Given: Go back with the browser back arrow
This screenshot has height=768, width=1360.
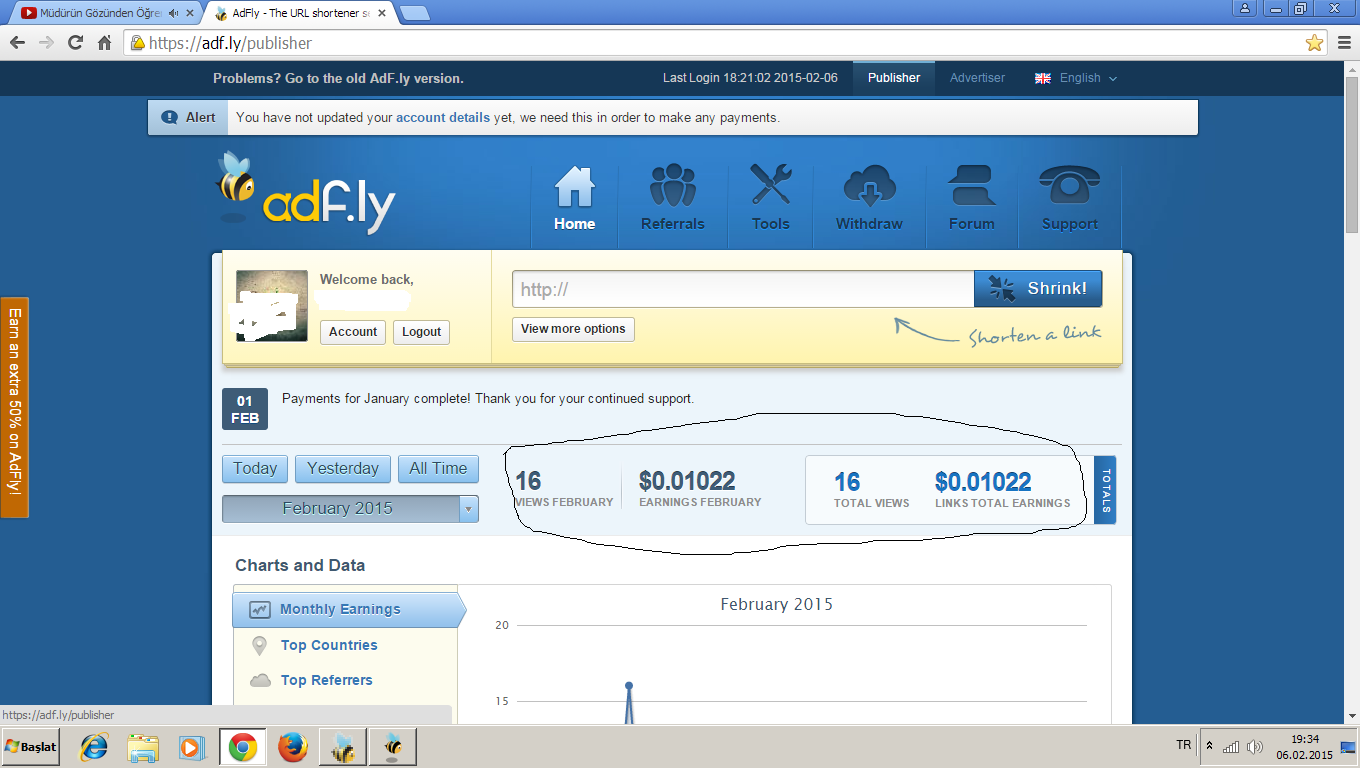Looking at the screenshot, I should click(x=18, y=43).
